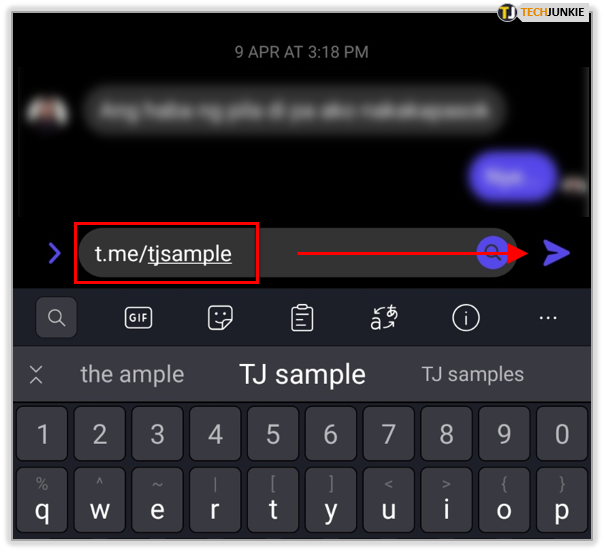This screenshot has width=604, height=552.
Task: Tap the letter p key
Action: point(562,500)
